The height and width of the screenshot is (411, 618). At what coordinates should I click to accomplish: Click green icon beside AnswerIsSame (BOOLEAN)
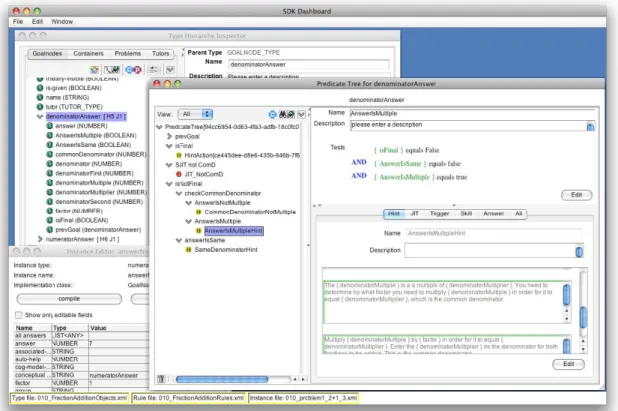[x=50, y=145]
